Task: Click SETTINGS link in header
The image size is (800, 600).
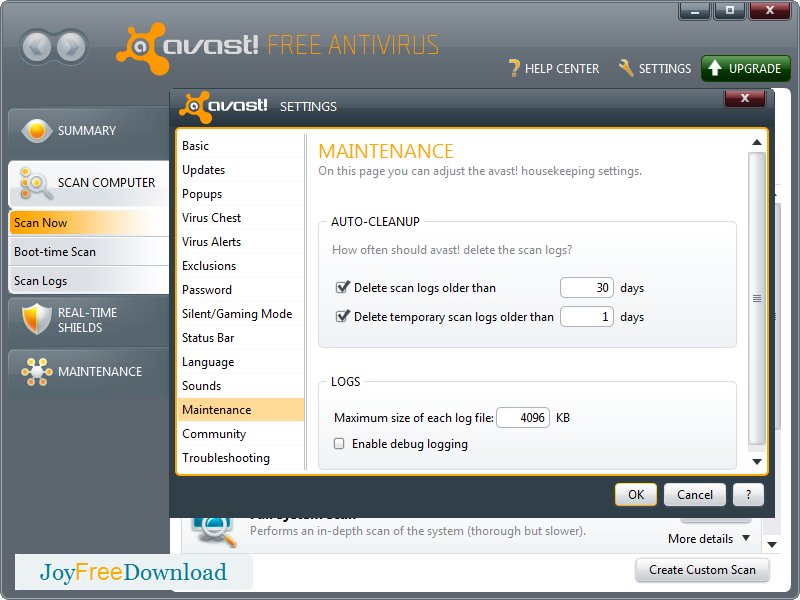Action: click(665, 69)
